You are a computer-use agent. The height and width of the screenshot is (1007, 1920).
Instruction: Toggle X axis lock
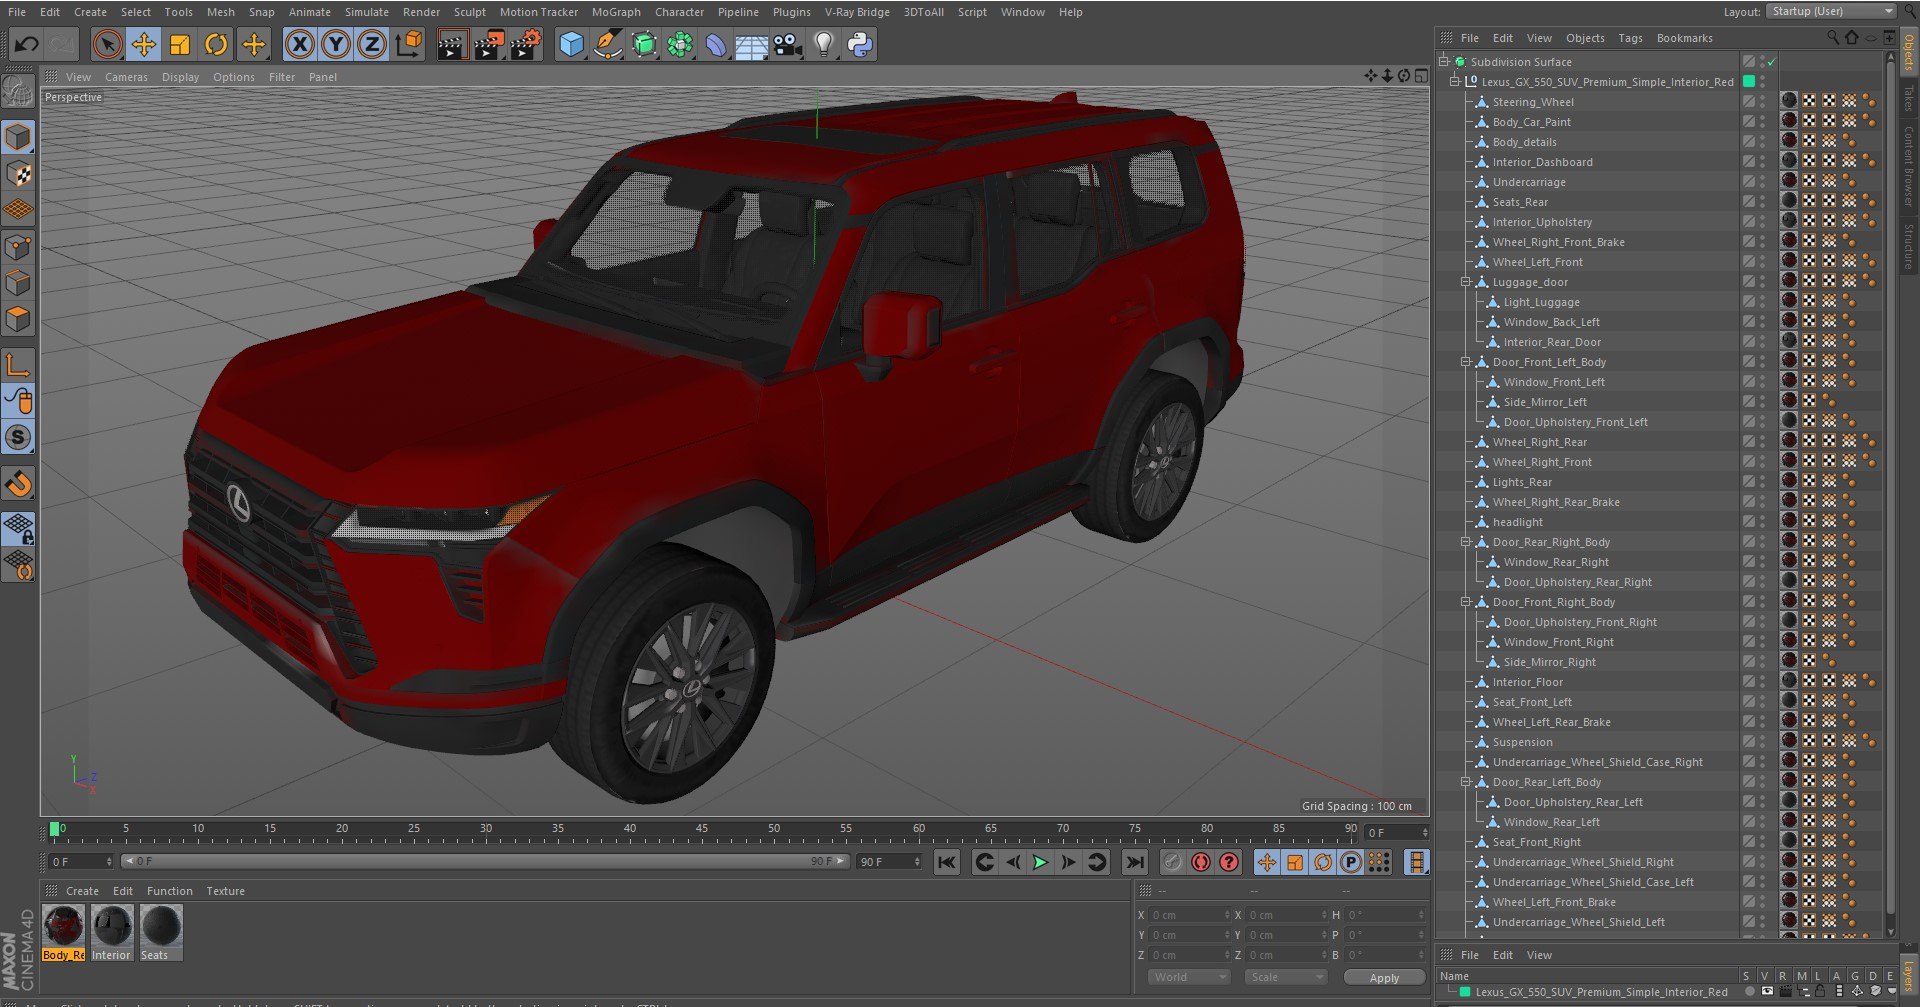(x=300, y=44)
